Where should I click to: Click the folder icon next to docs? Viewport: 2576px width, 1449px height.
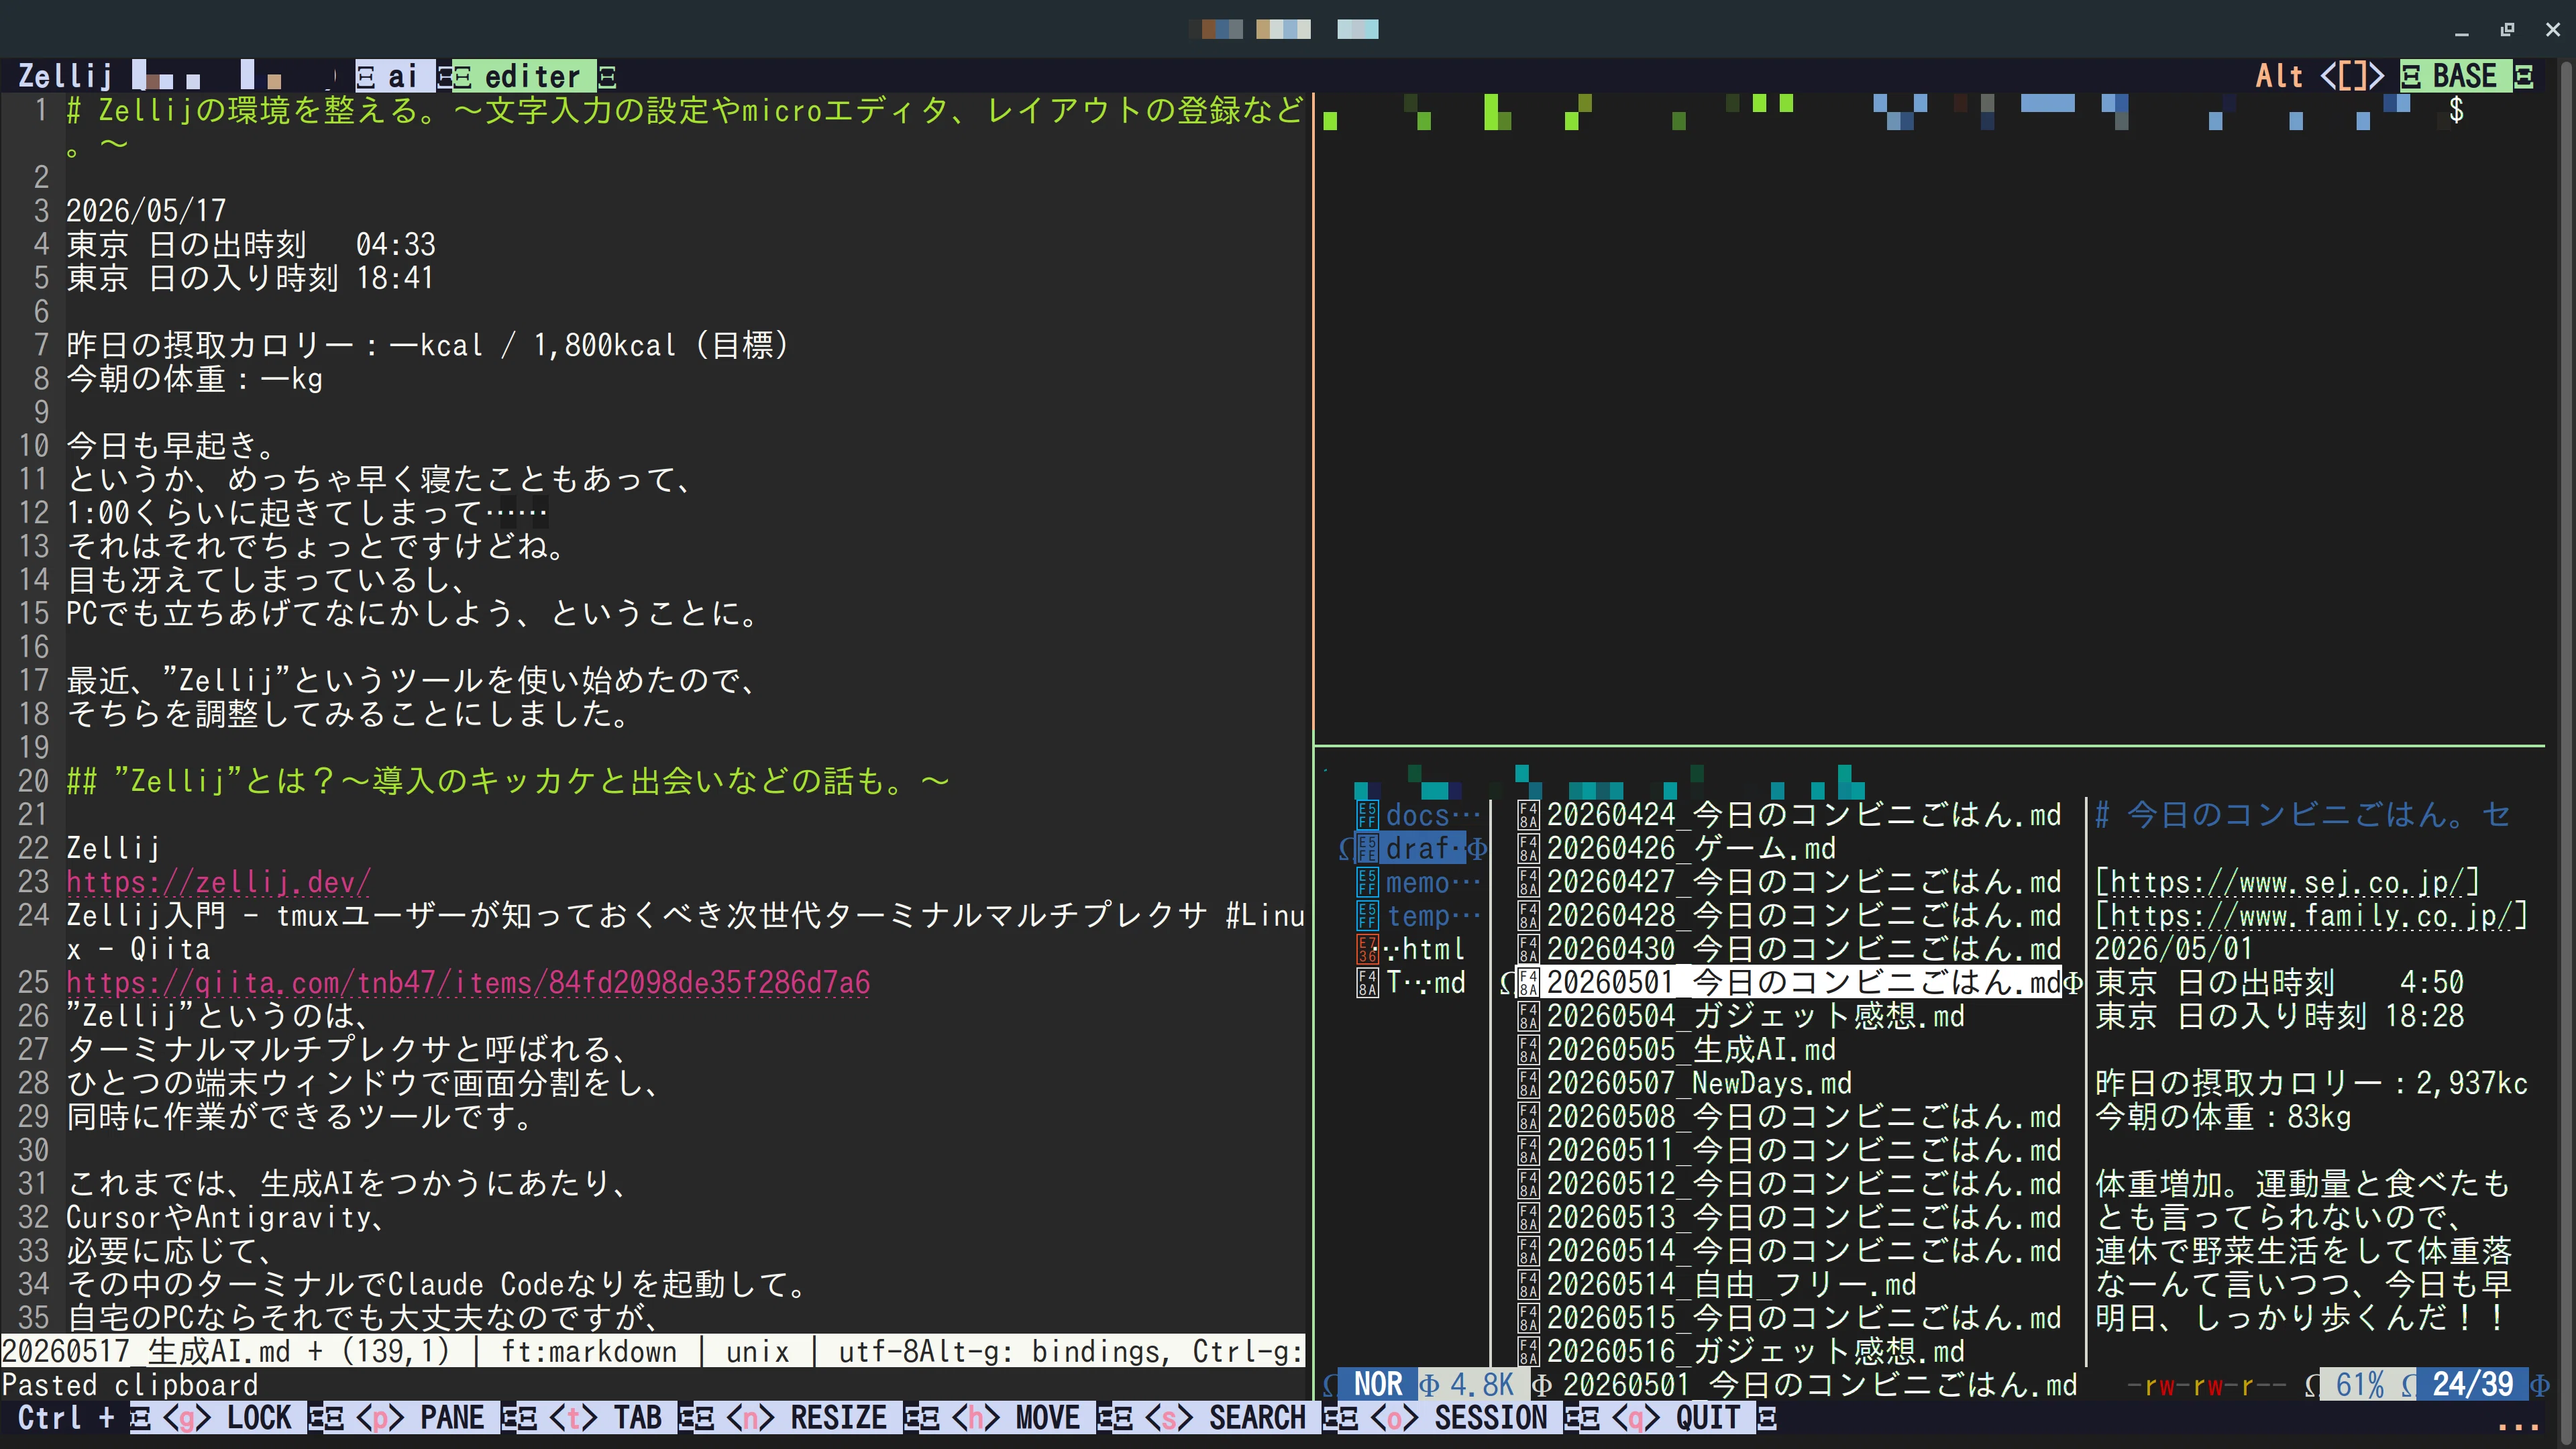pos(1367,815)
